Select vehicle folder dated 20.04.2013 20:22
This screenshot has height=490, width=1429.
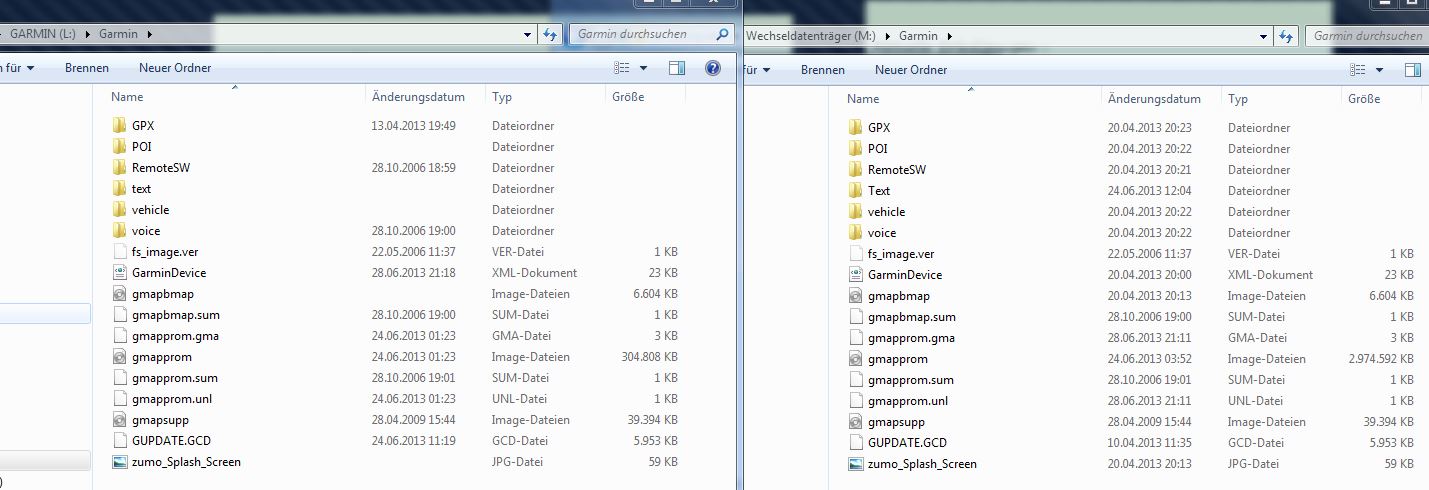[886, 212]
